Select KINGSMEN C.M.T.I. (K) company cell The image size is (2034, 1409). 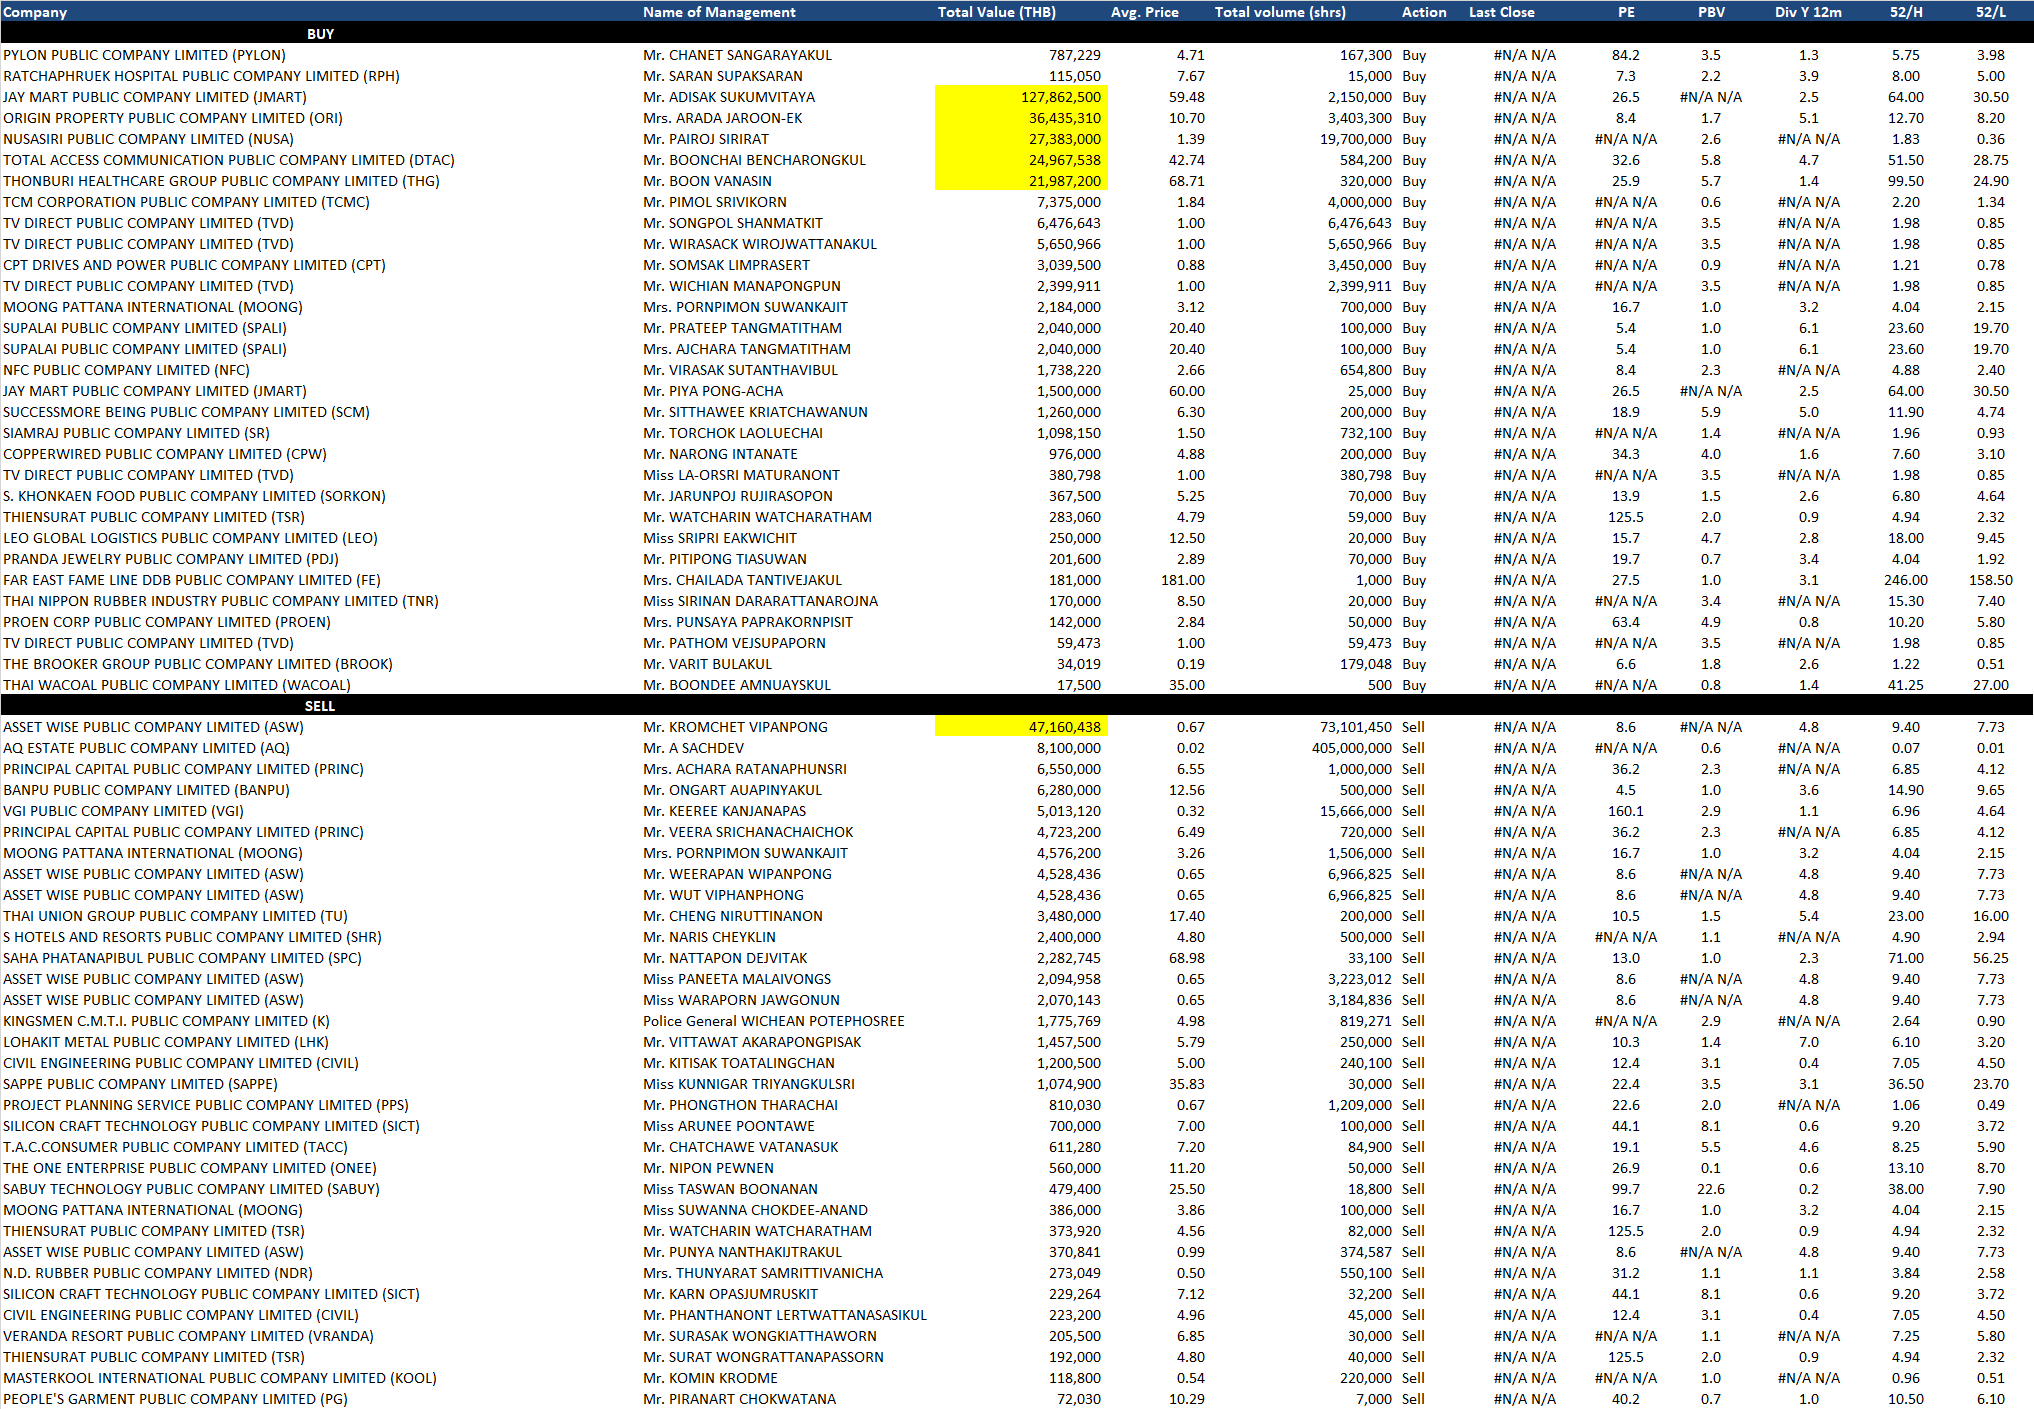(x=166, y=1021)
